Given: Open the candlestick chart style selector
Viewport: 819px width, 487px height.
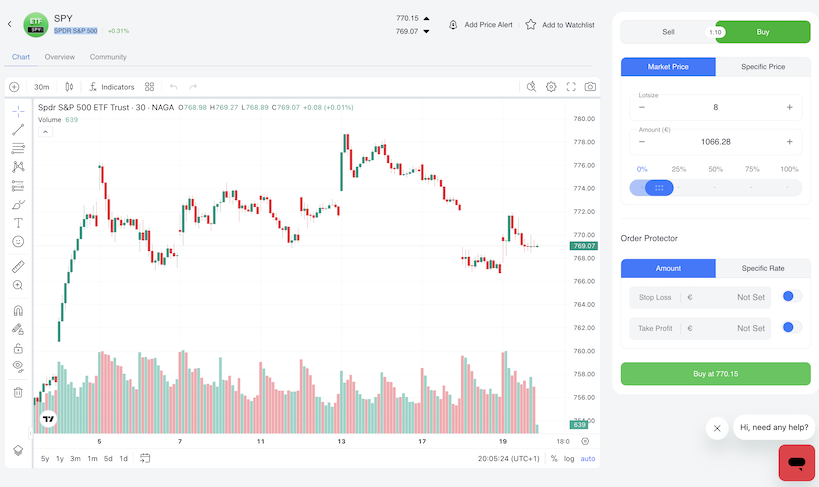Looking at the screenshot, I should coord(69,87).
